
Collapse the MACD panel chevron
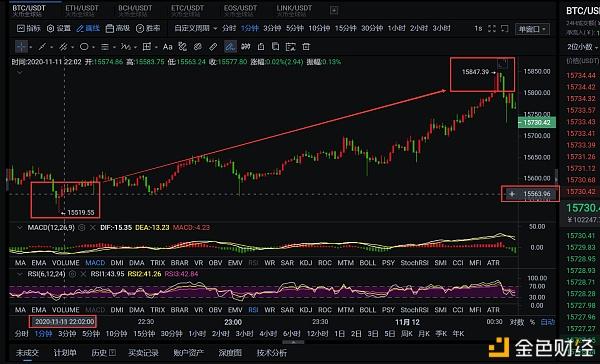pos(20,227)
